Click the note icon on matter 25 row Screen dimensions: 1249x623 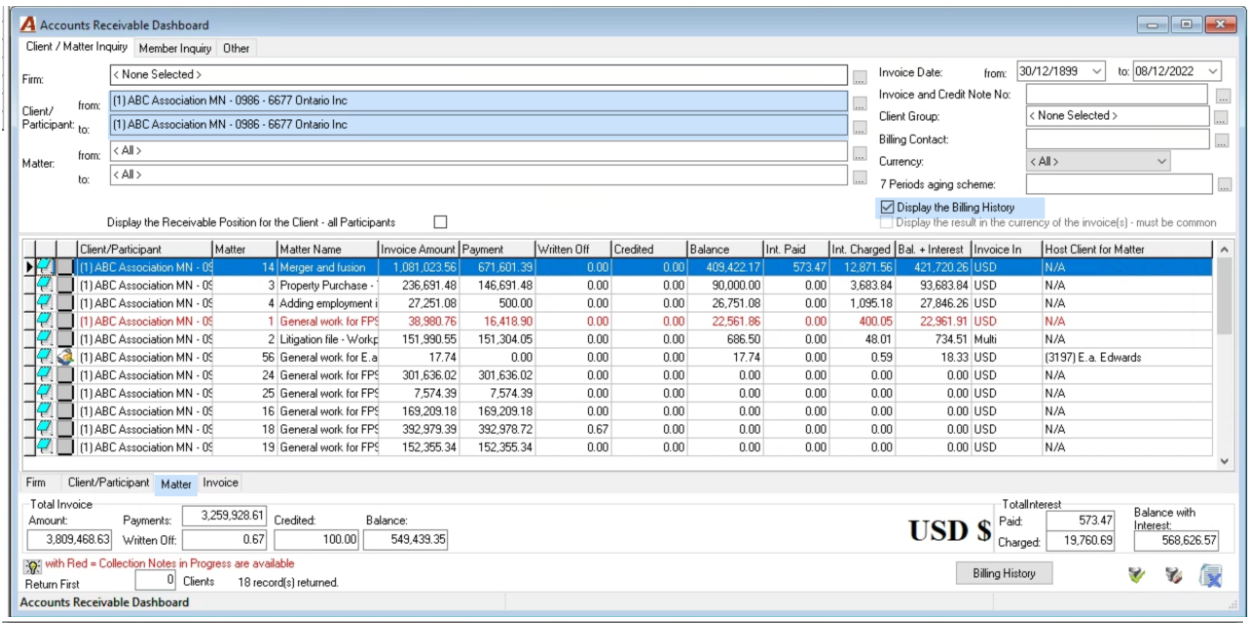(45, 393)
